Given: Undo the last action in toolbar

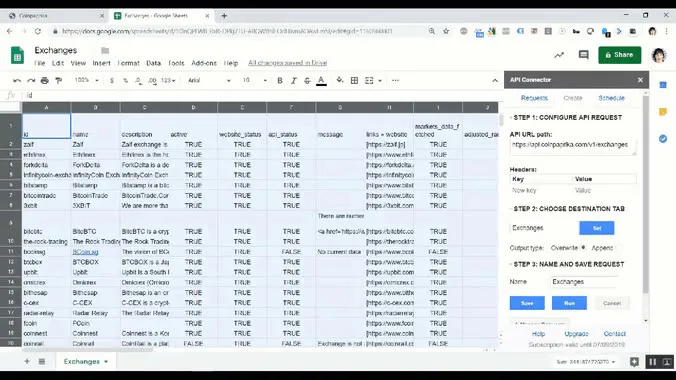Looking at the screenshot, I should 17,81.
